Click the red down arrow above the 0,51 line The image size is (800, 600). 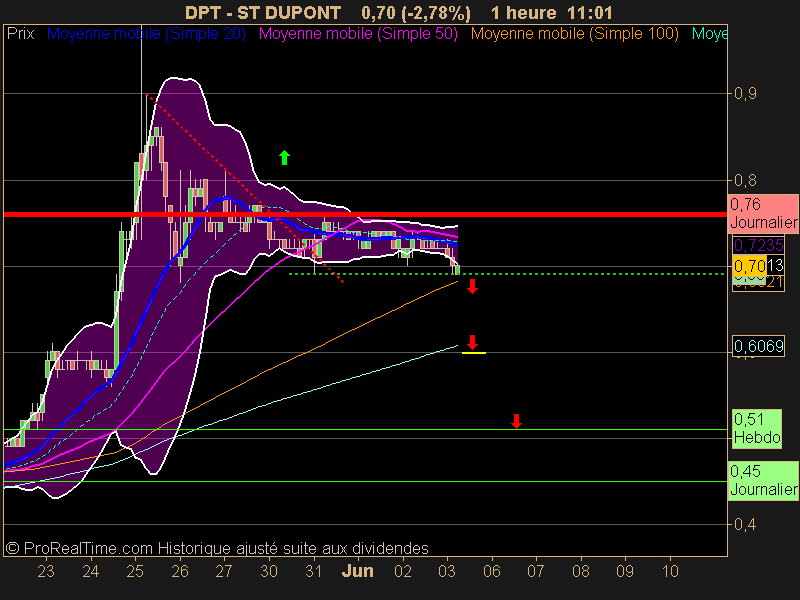coord(516,421)
